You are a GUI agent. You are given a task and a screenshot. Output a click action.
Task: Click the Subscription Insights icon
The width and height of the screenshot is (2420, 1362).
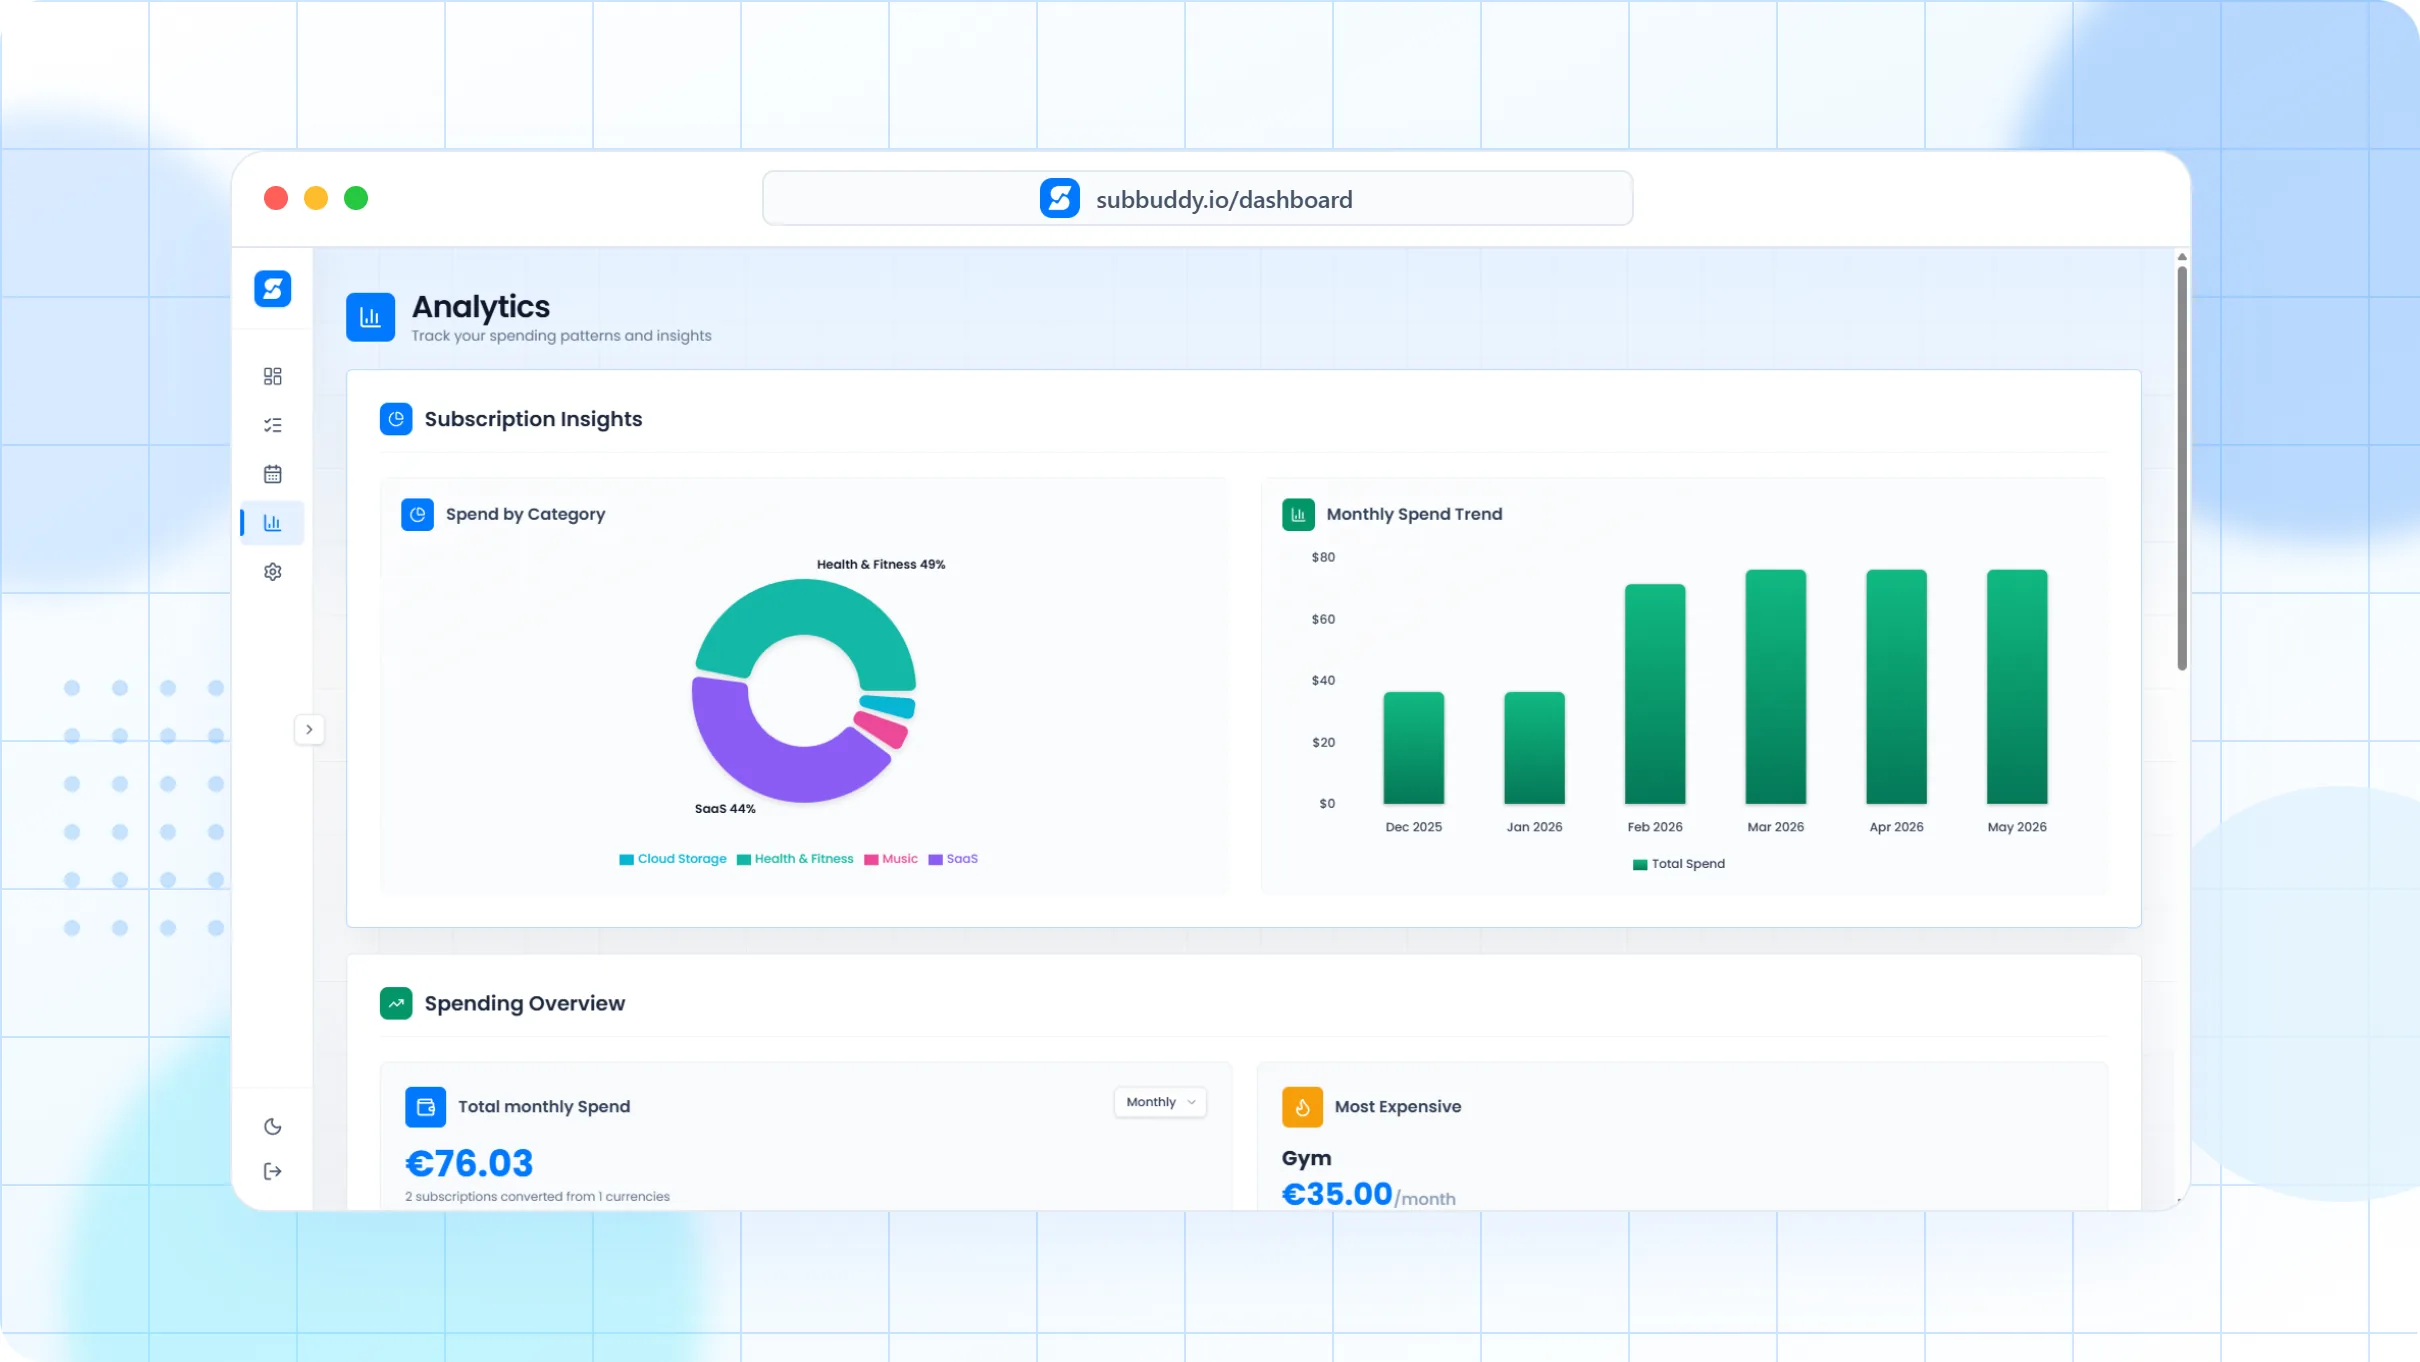pyautogui.click(x=396, y=419)
